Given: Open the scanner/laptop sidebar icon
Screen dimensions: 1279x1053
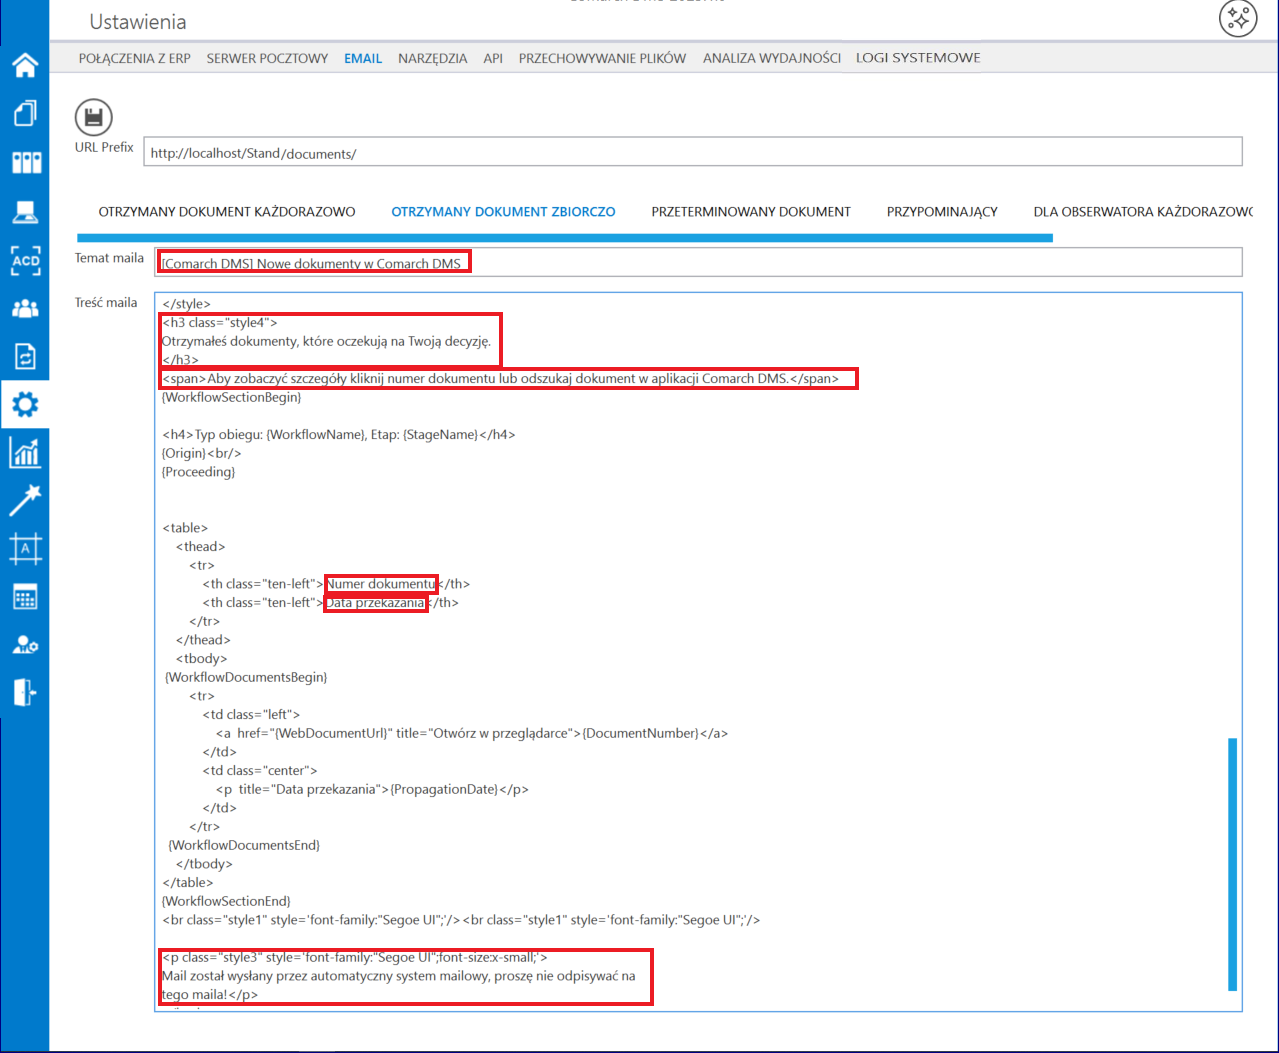Looking at the screenshot, I should click(25, 211).
